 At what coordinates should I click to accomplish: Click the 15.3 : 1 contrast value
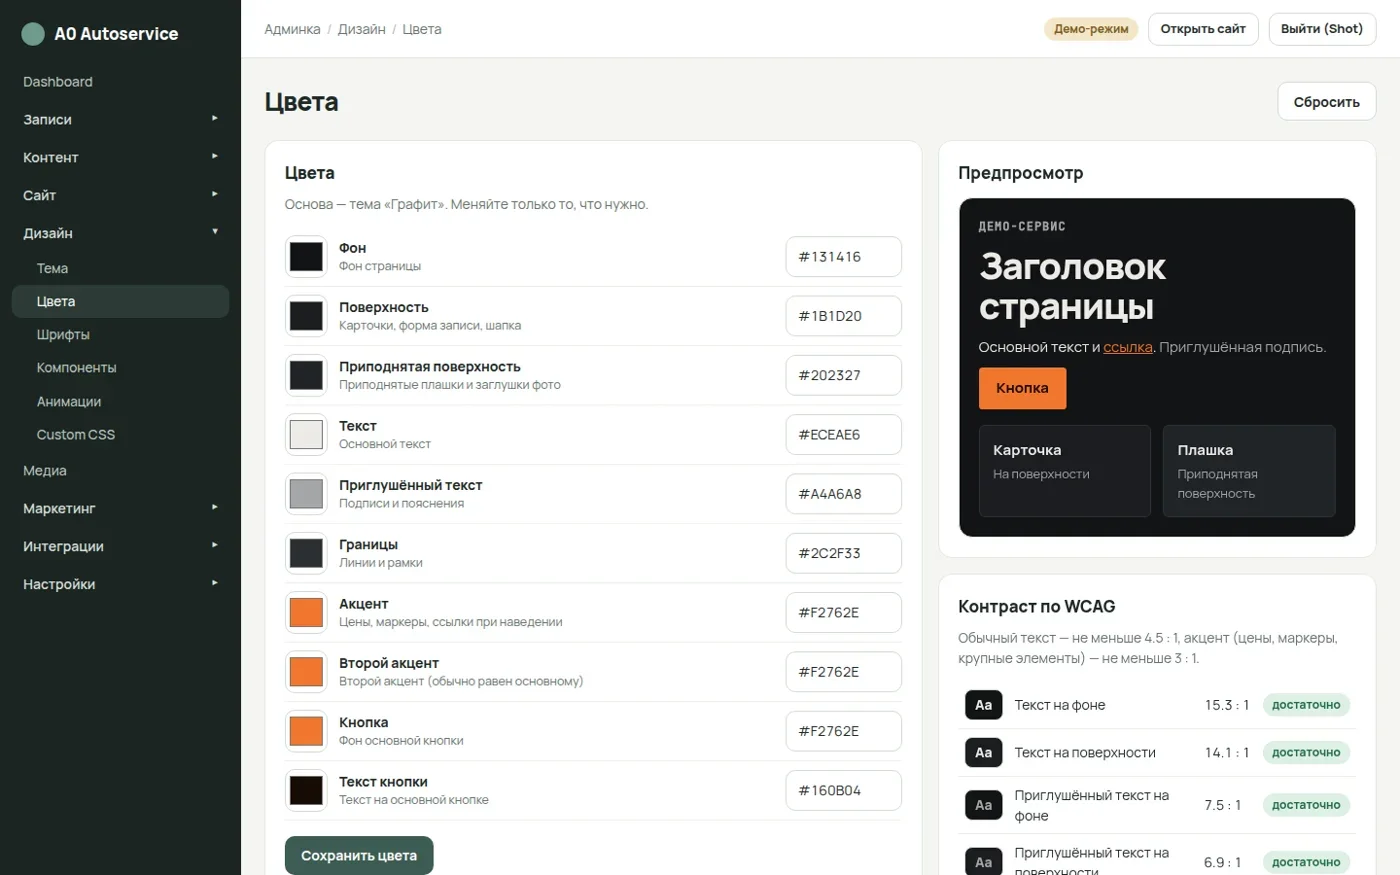click(x=1227, y=705)
